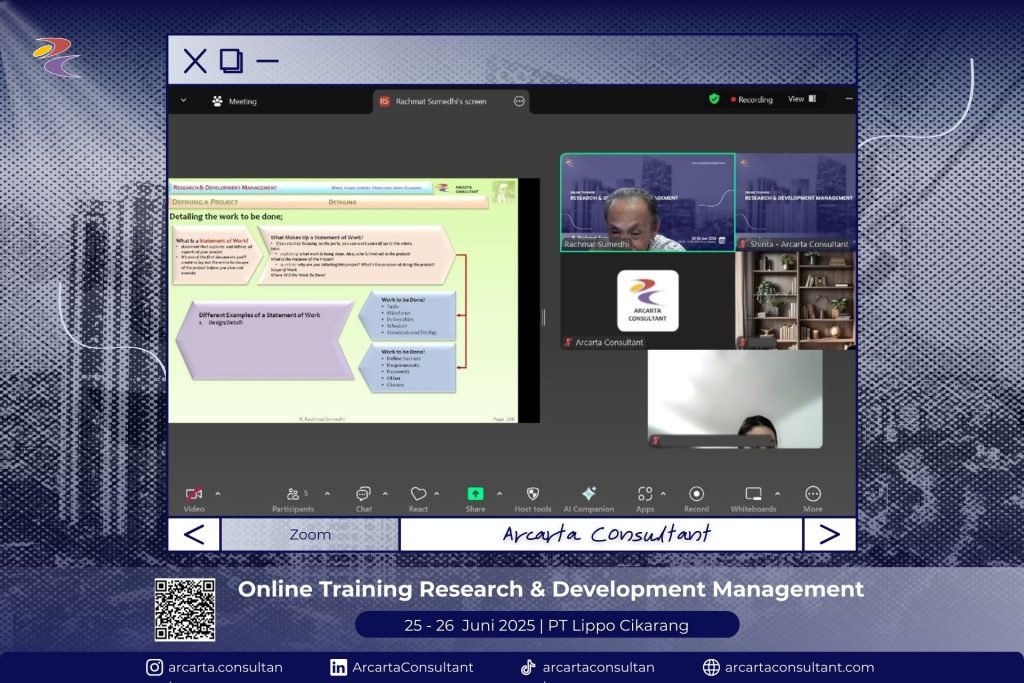Open the Chat panel
The height and width of the screenshot is (683, 1024).
pos(363,495)
